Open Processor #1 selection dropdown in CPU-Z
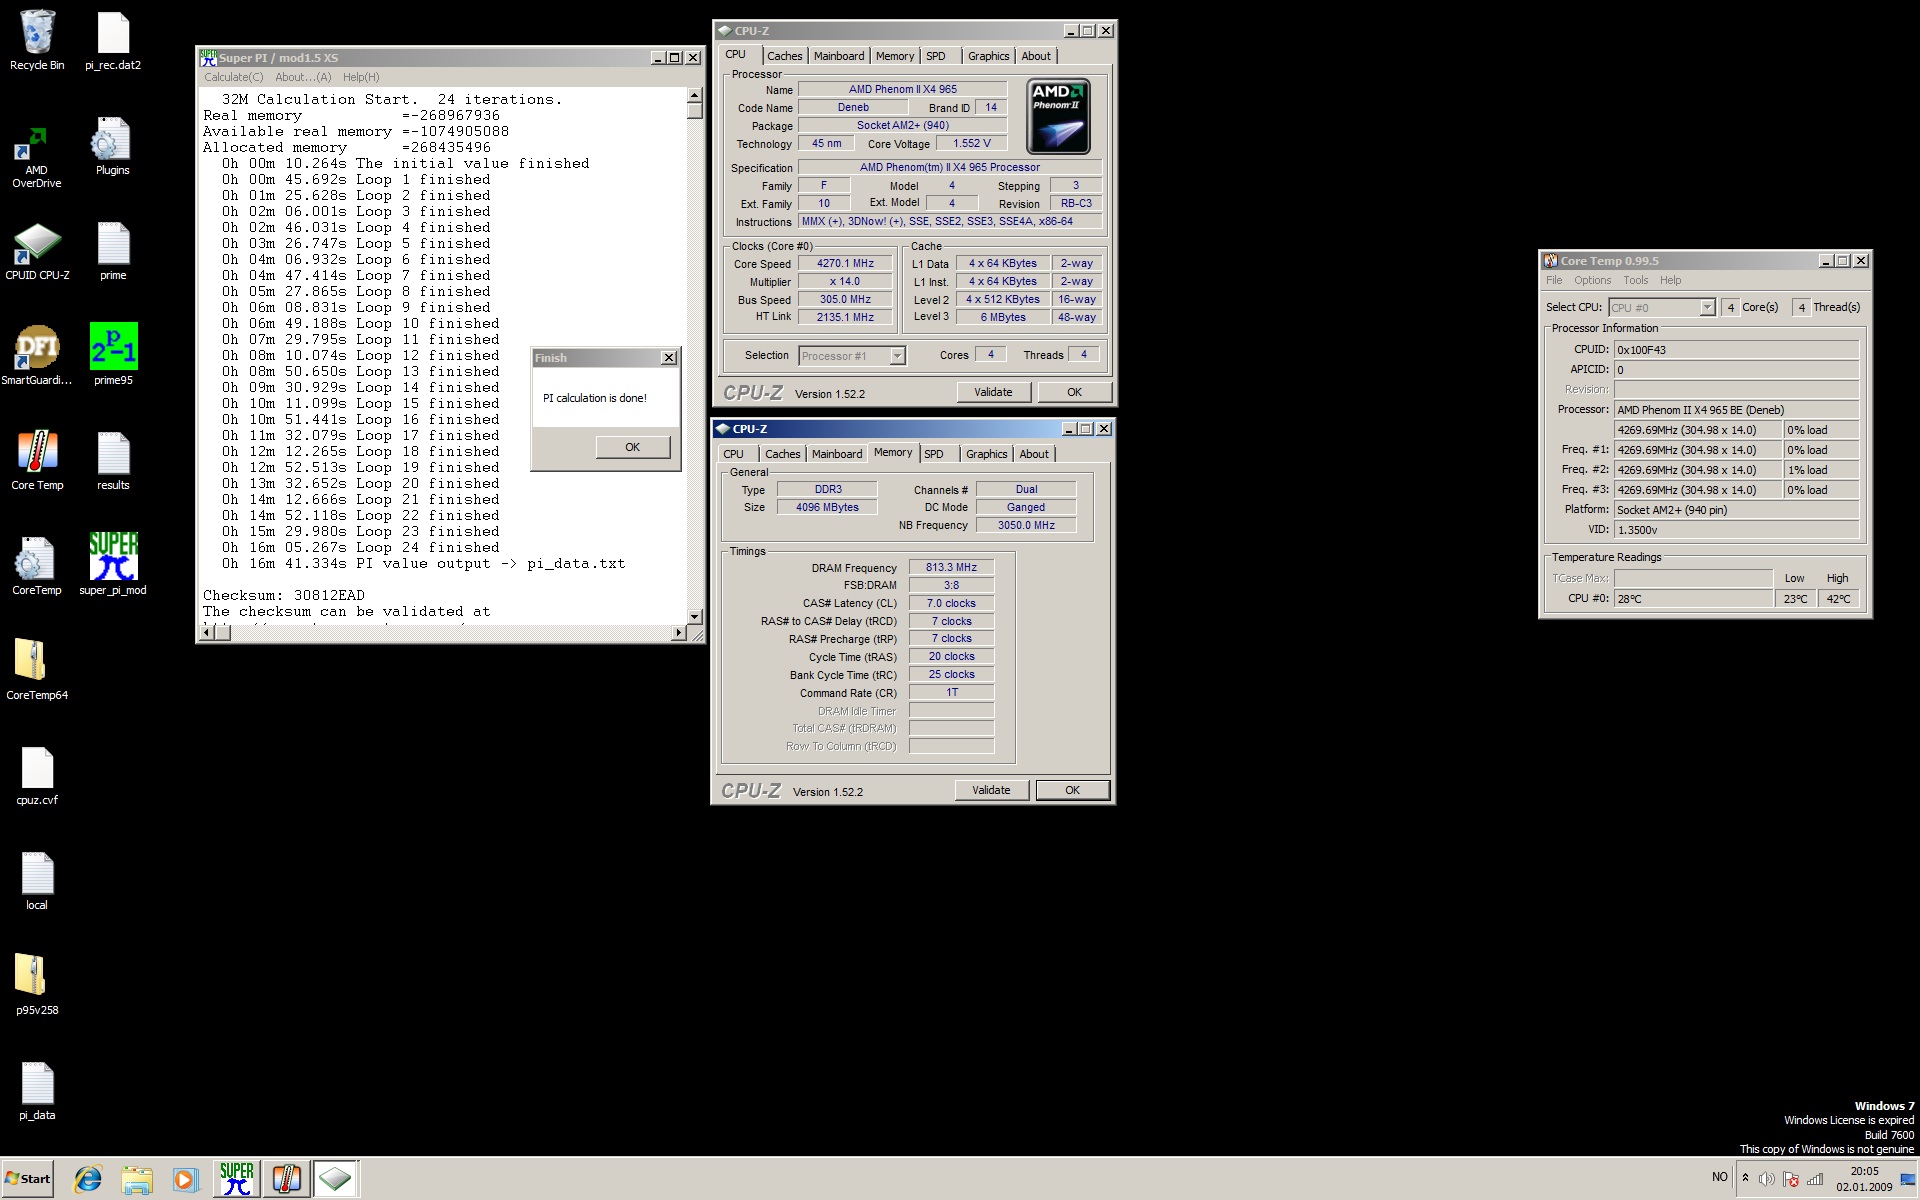This screenshot has width=1920, height=1200. coord(851,356)
